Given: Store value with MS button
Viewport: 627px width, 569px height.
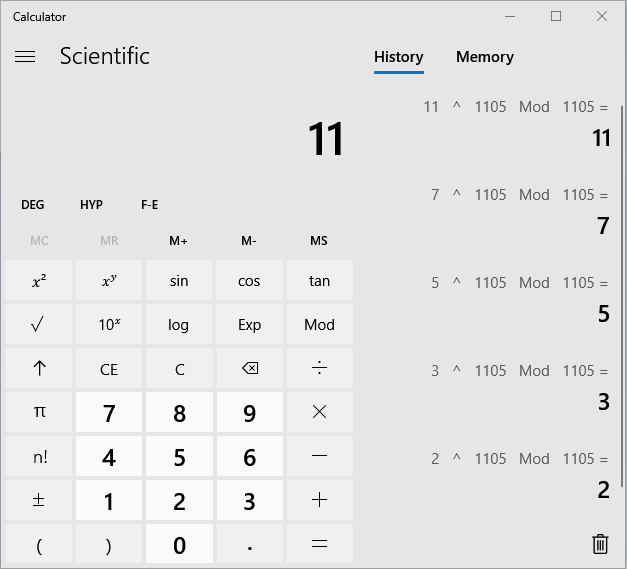Looking at the screenshot, I should click(319, 241).
